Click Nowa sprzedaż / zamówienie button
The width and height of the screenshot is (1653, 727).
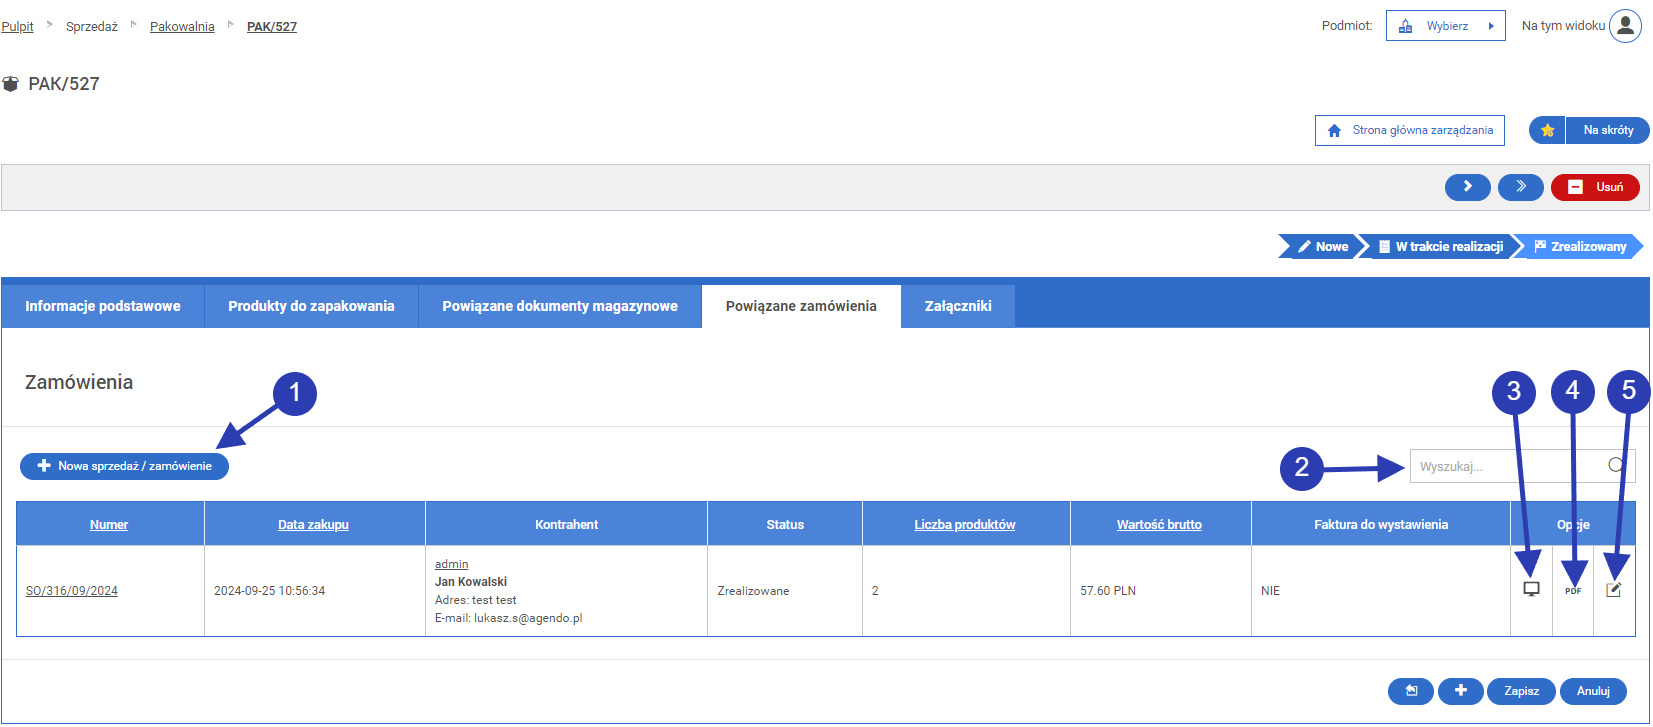[x=124, y=466]
